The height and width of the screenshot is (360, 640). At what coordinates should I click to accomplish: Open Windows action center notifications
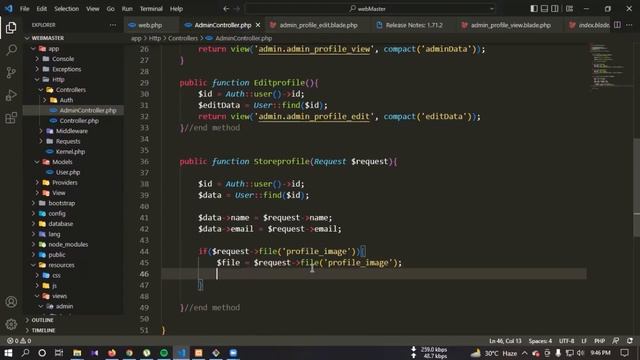(x=624, y=353)
